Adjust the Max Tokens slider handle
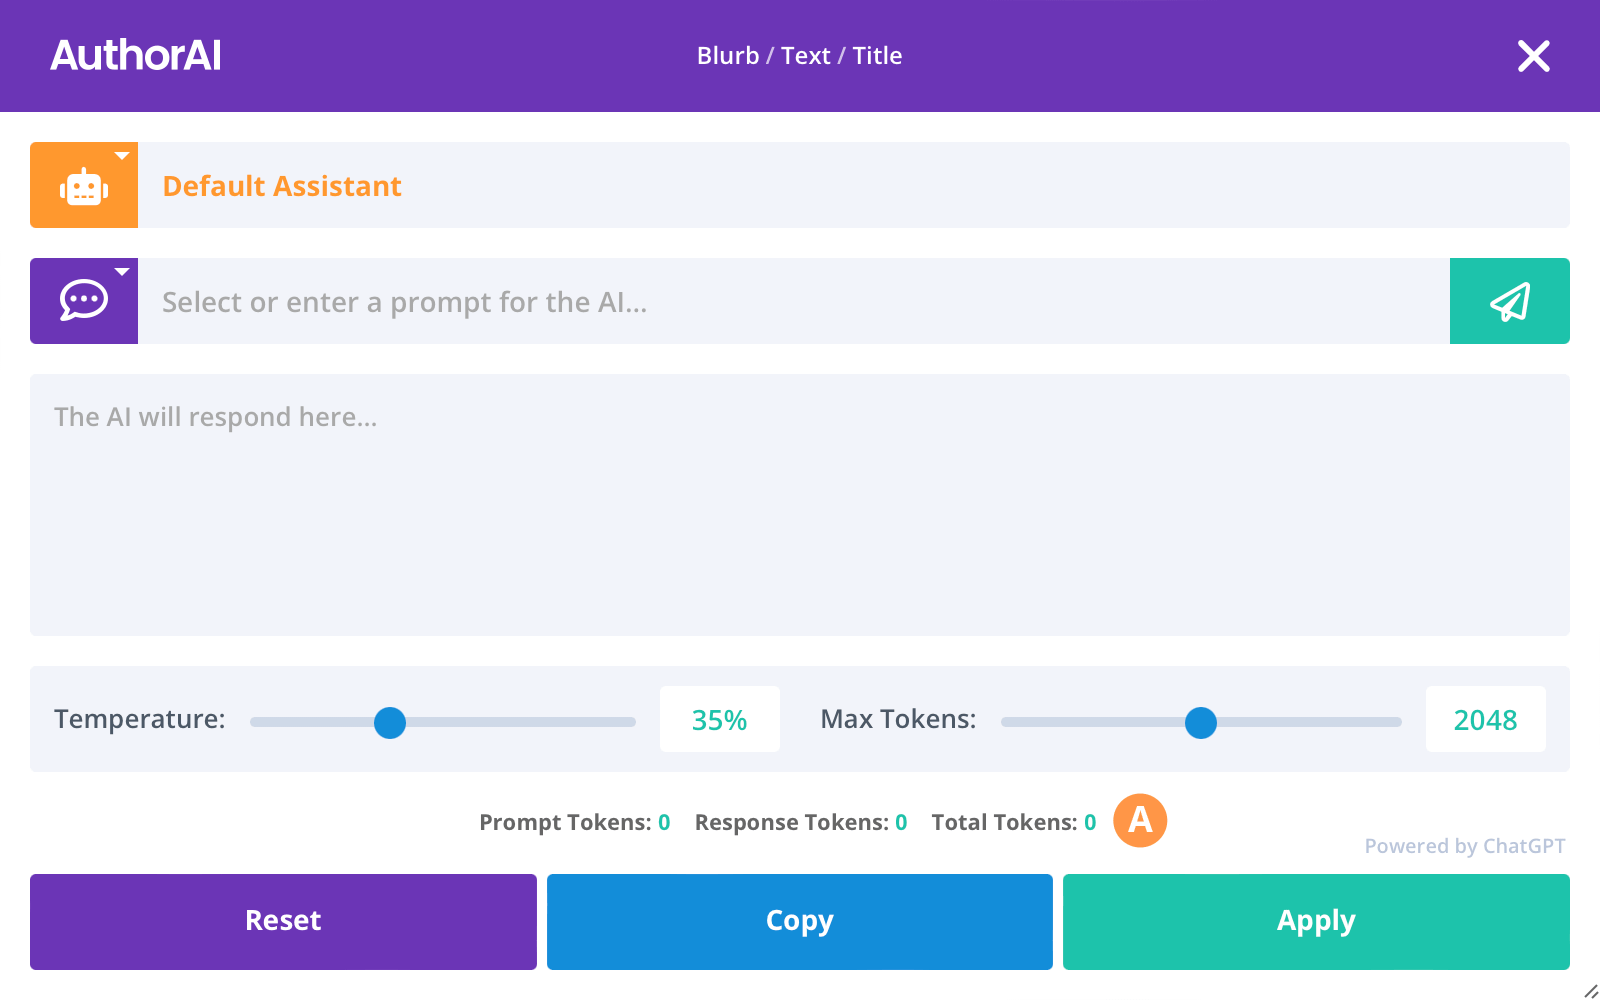The height and width of the screenshot is (1000, 1600). 1201,722
